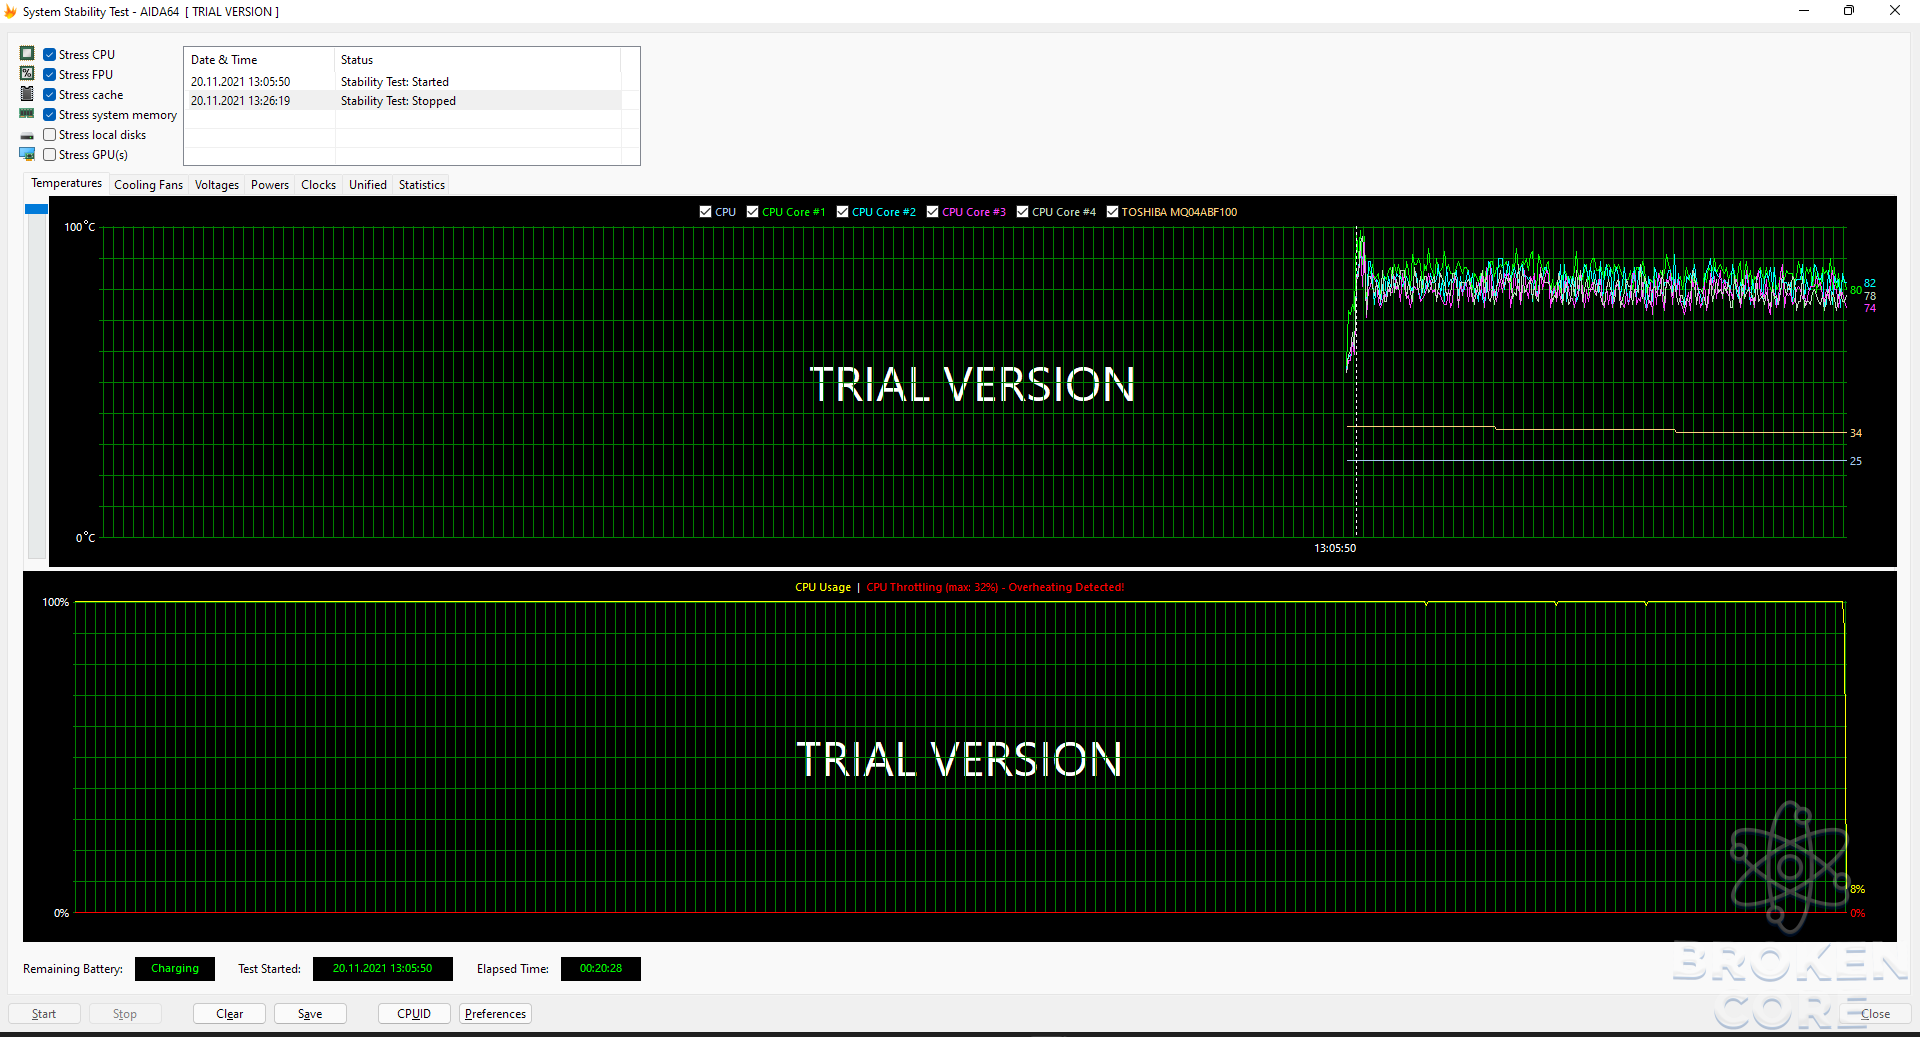Click the Close button at bottom right
This screenshot has height=1037, width=1920.
click(x=1875, y=1014)
